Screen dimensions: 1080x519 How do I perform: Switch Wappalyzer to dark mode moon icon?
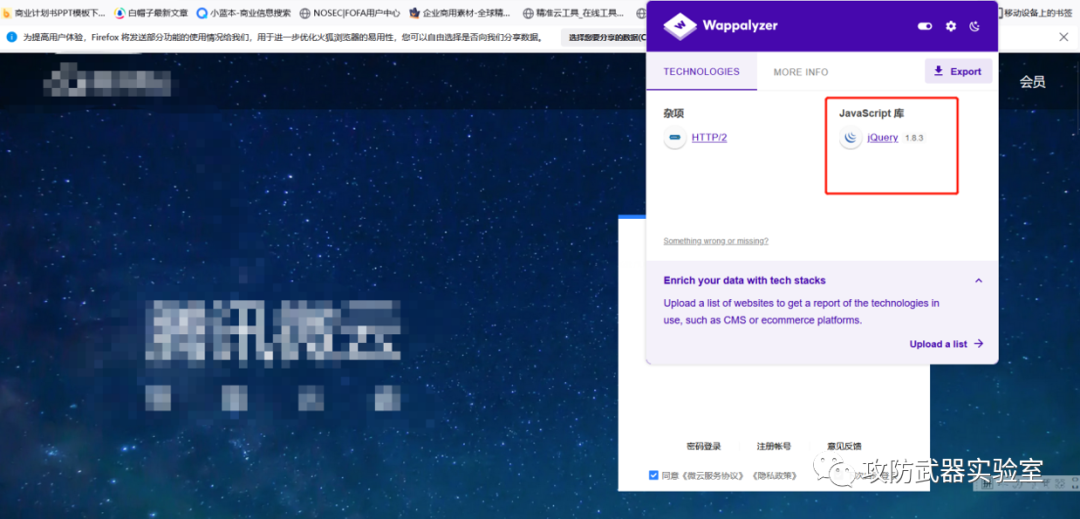click(x=975, y=26)
